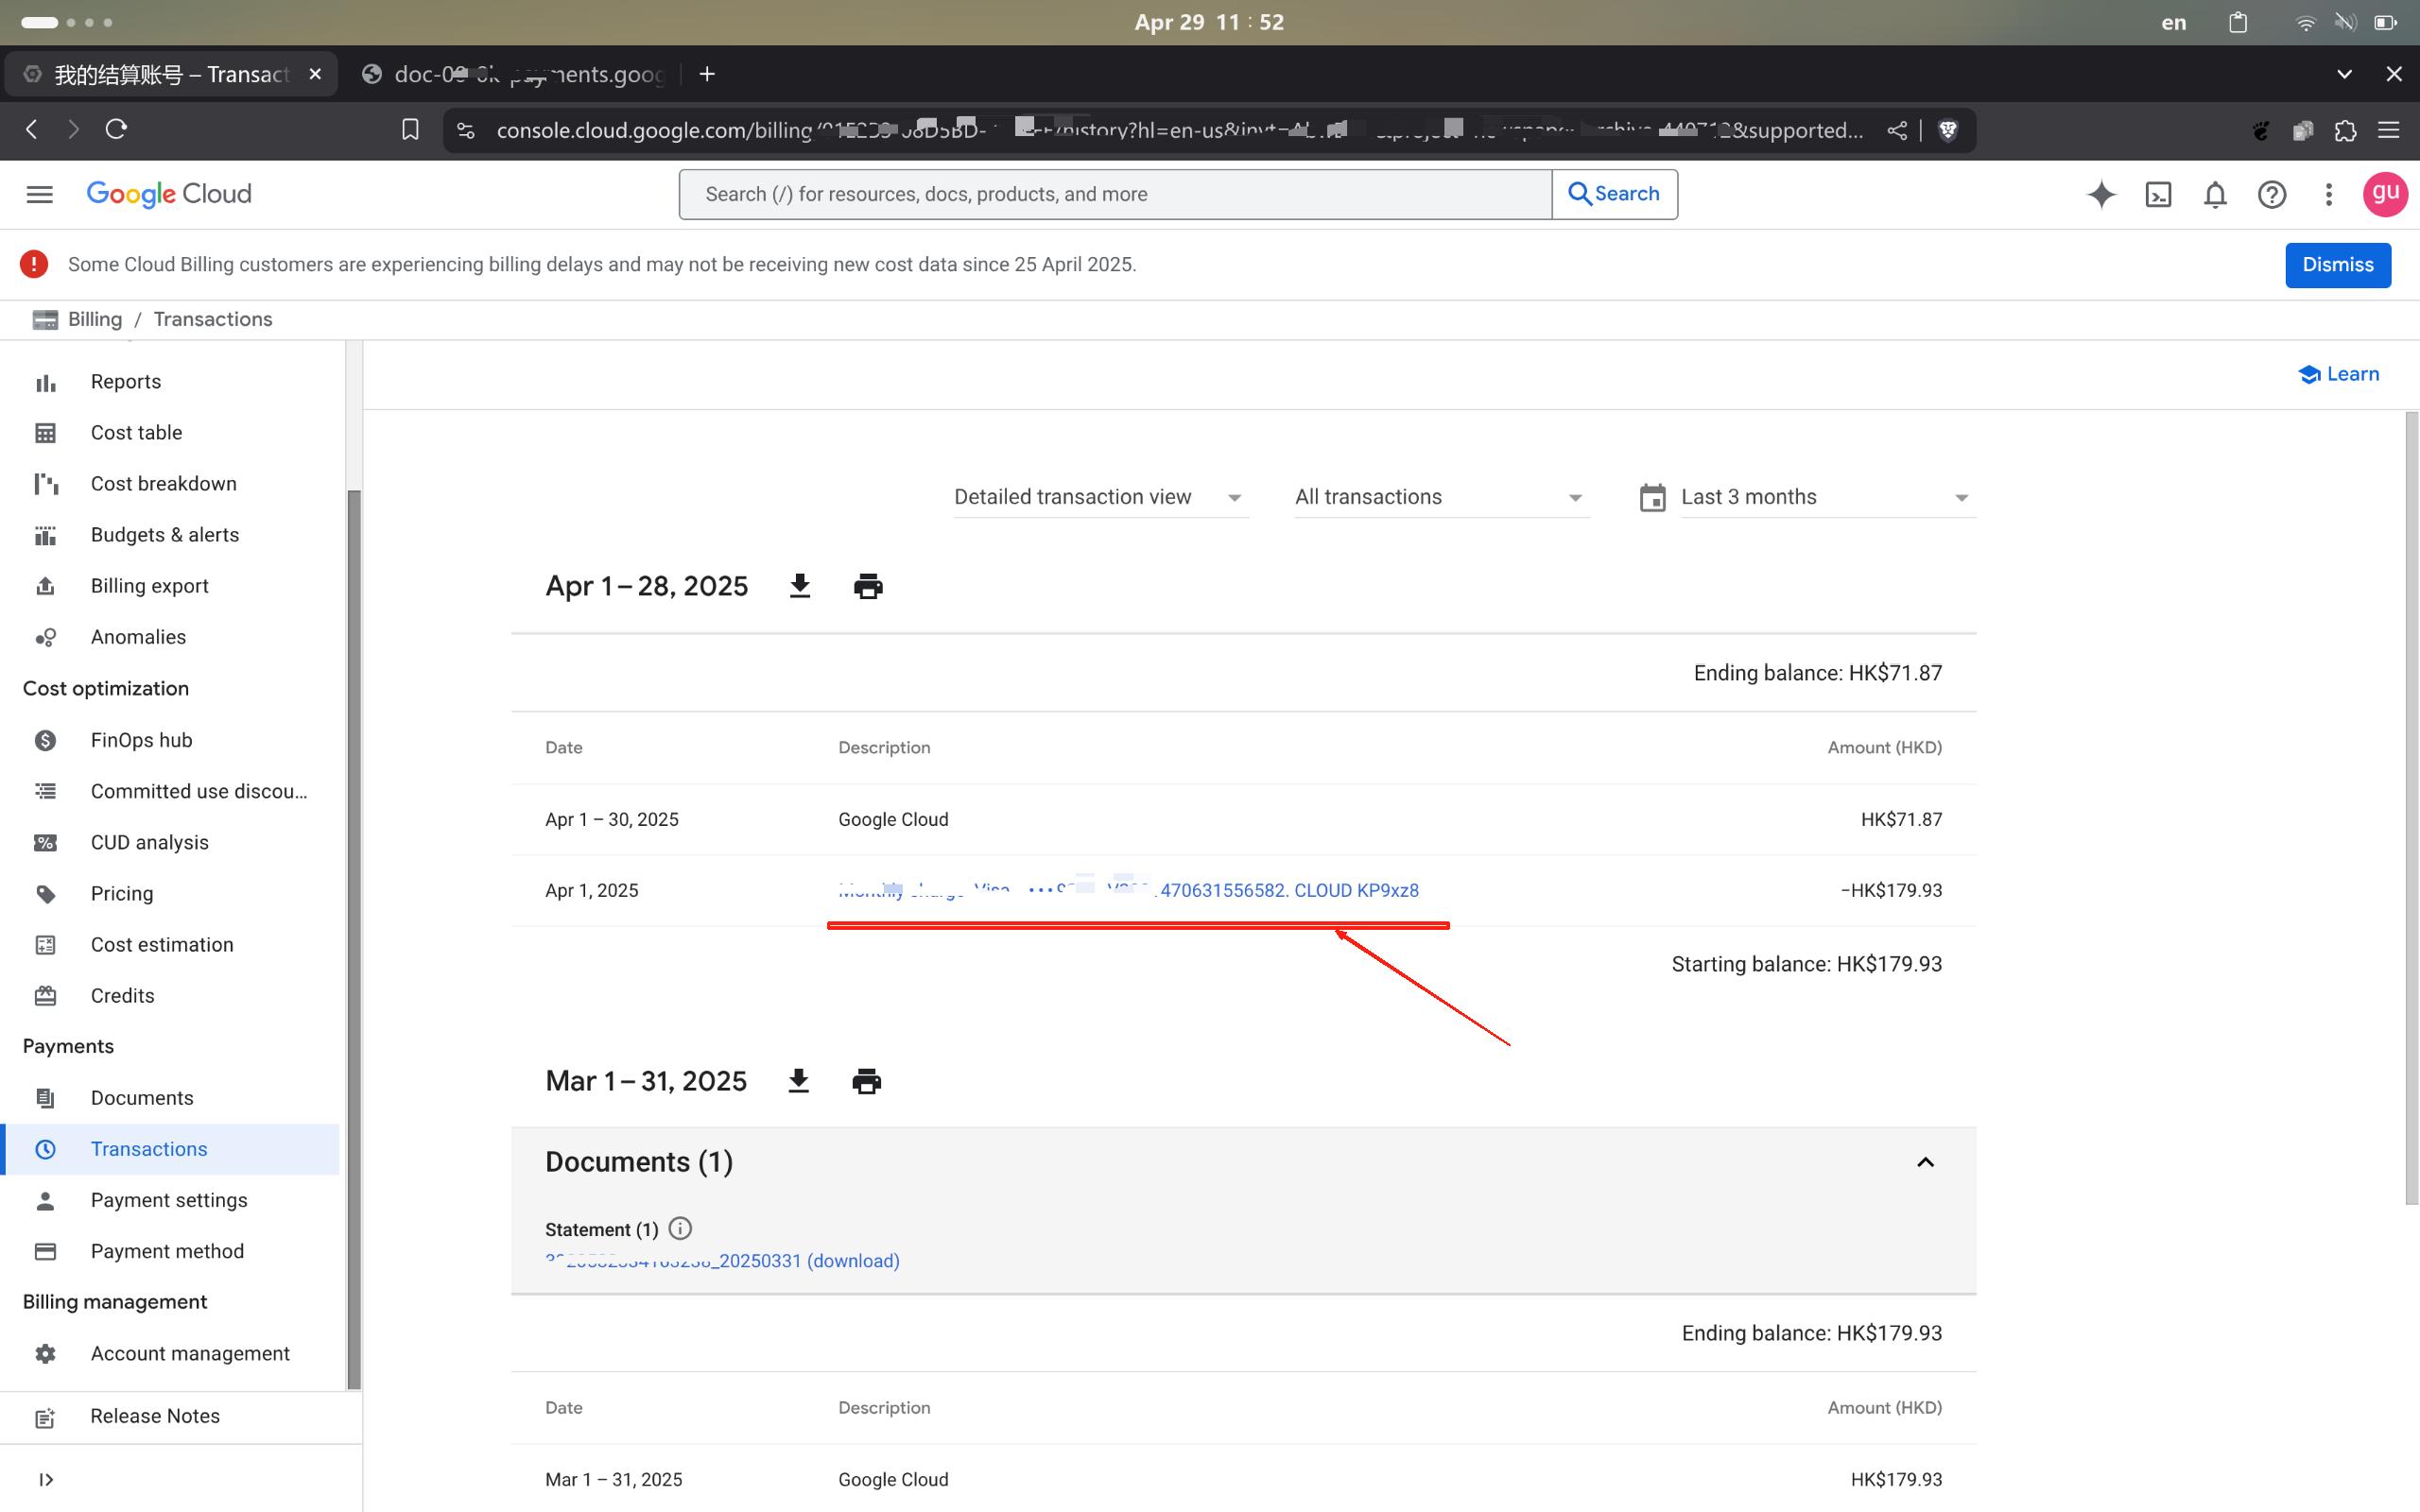Click the help question mark icon
This screenshot has height=1512, width=2420.
[2272, 194]
